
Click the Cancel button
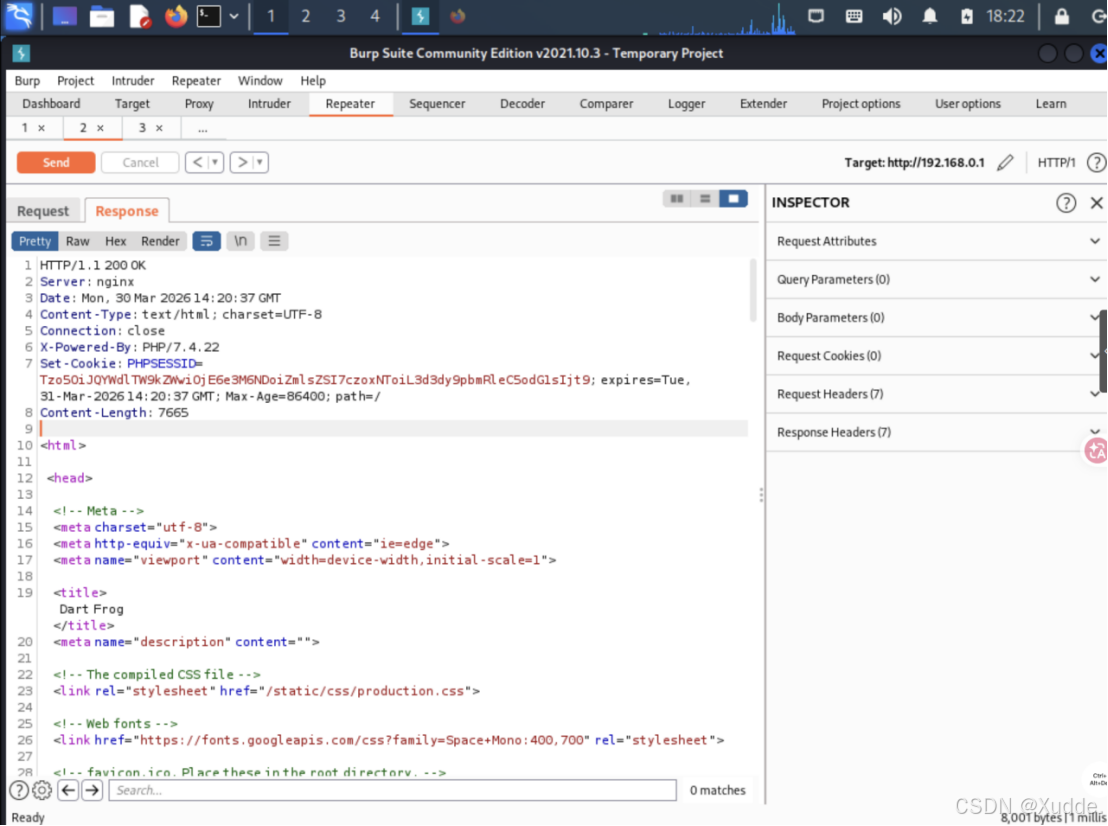140,163
